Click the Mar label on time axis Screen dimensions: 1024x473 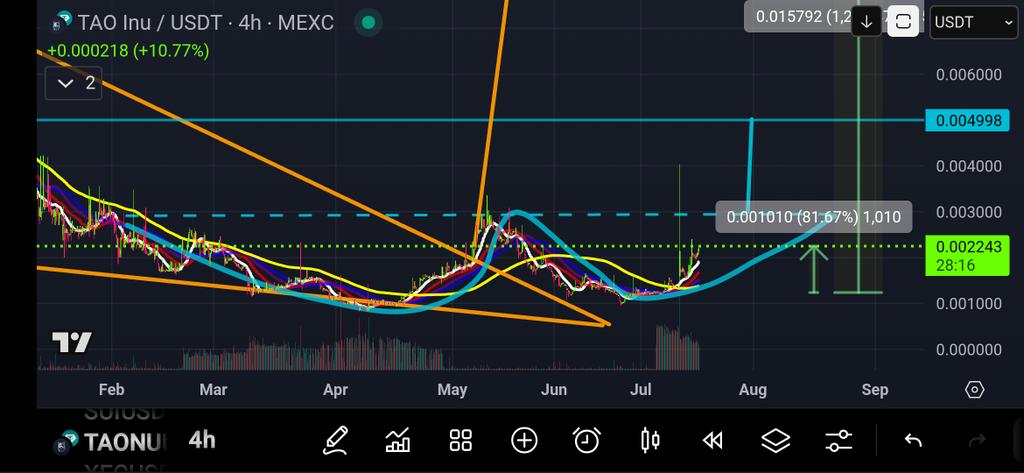214,390
